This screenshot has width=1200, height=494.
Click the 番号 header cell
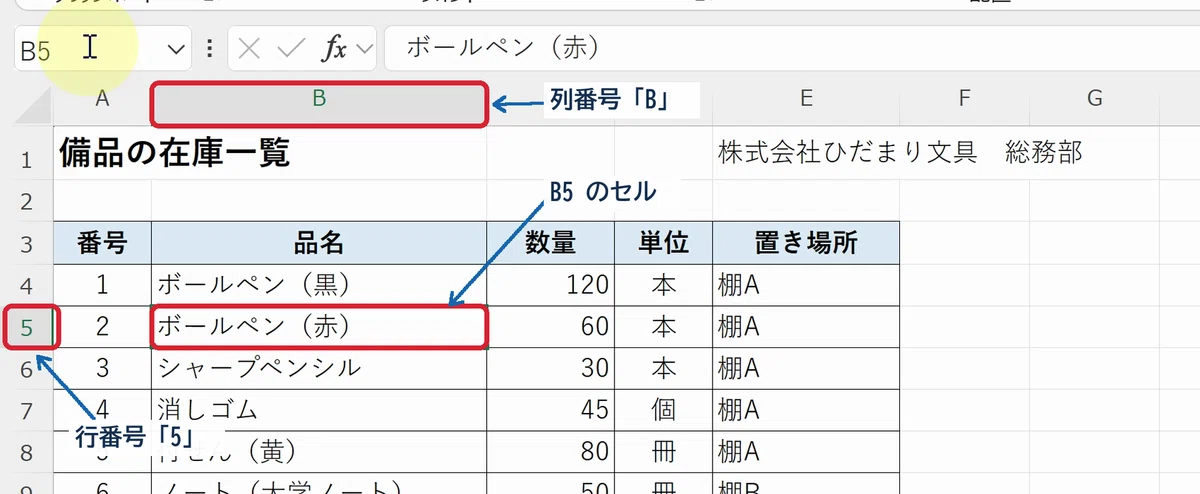(102, 242)
